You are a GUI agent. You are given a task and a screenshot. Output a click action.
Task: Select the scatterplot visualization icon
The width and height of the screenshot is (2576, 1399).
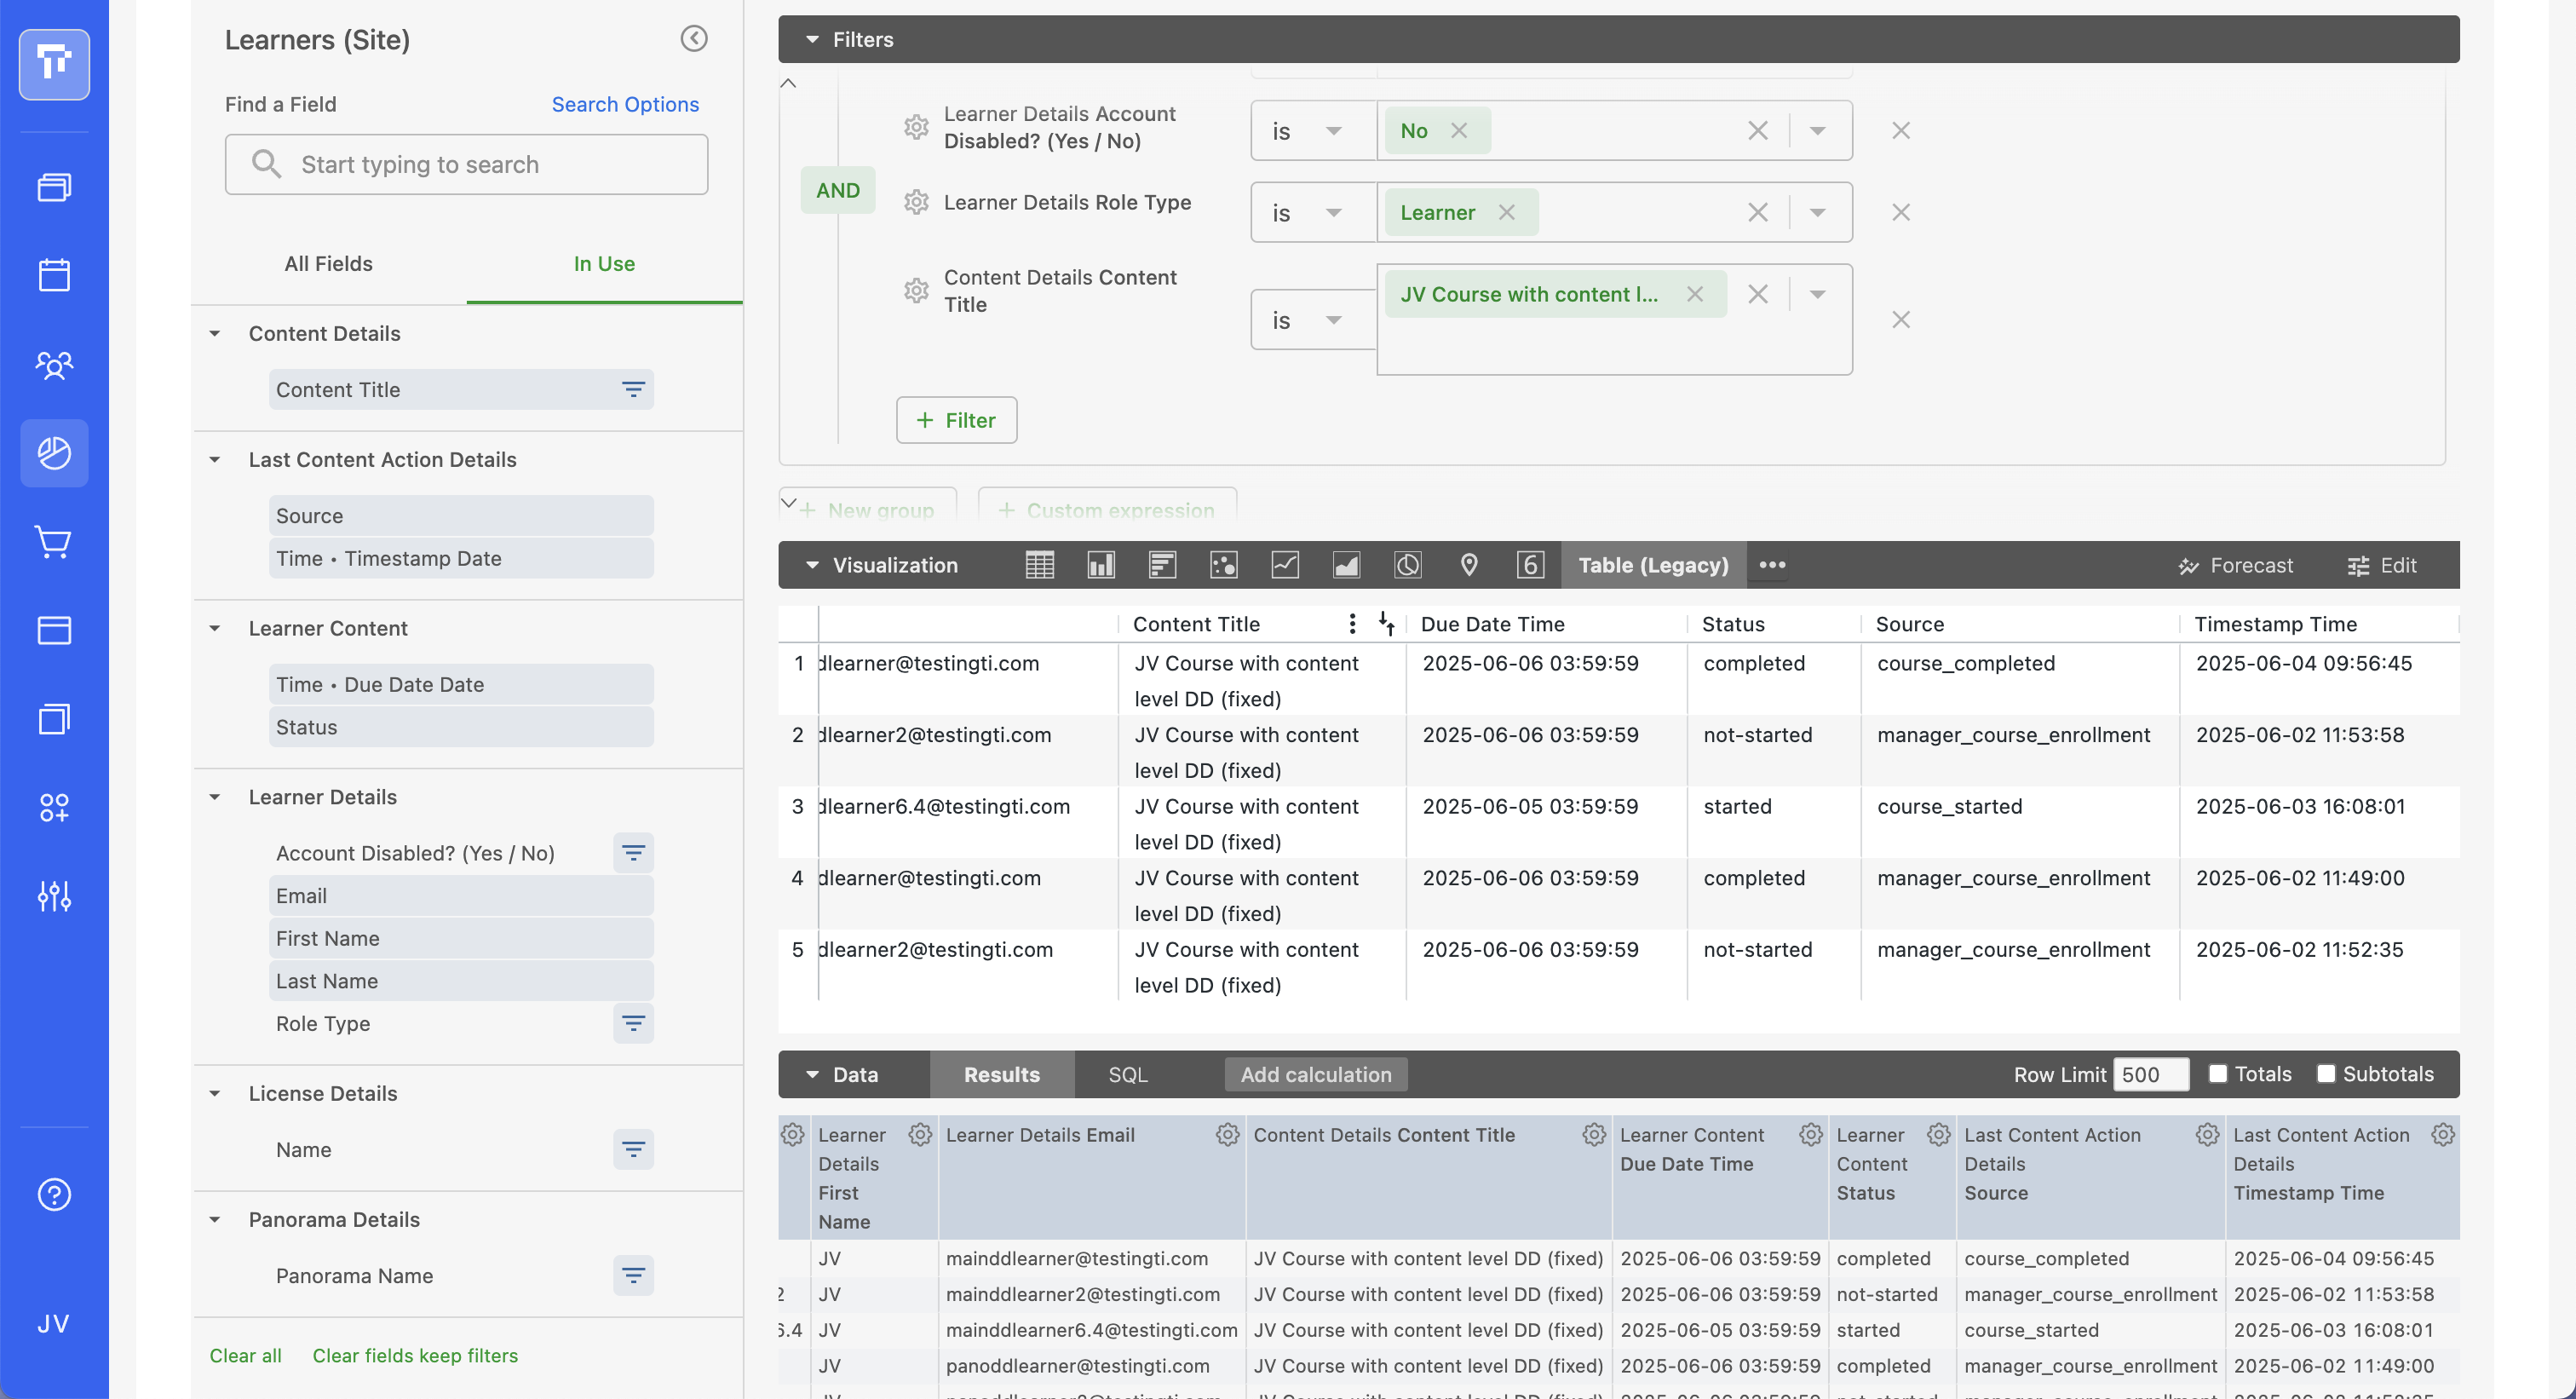(x=1224, y=565)
